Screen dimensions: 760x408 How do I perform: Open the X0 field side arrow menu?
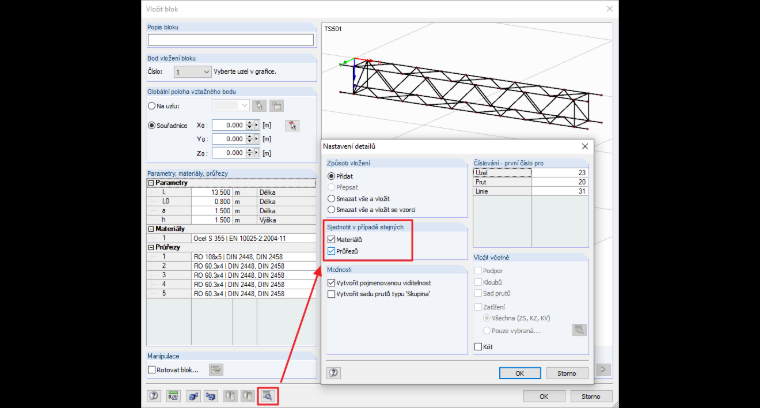256,125
